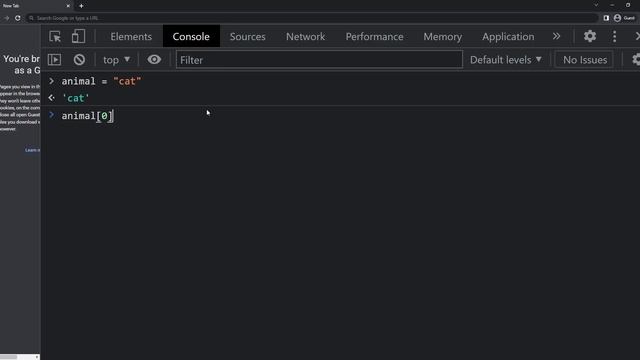The width and height of the screenshot is (640, 360).
Task: Open the top context dropdown
Action: point(116,60)
